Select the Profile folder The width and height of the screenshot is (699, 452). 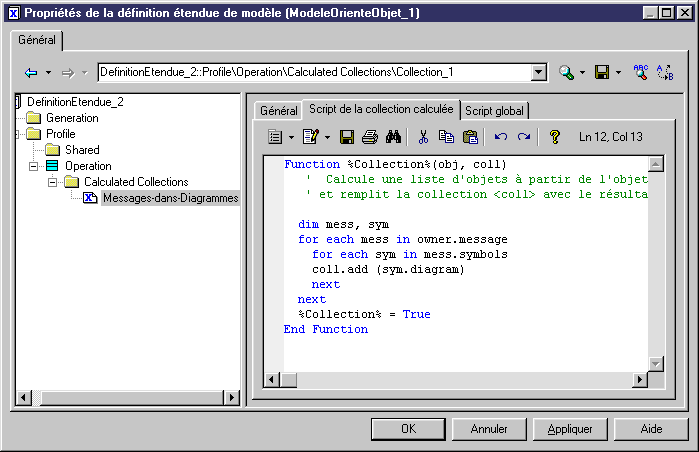pos(61,134)
